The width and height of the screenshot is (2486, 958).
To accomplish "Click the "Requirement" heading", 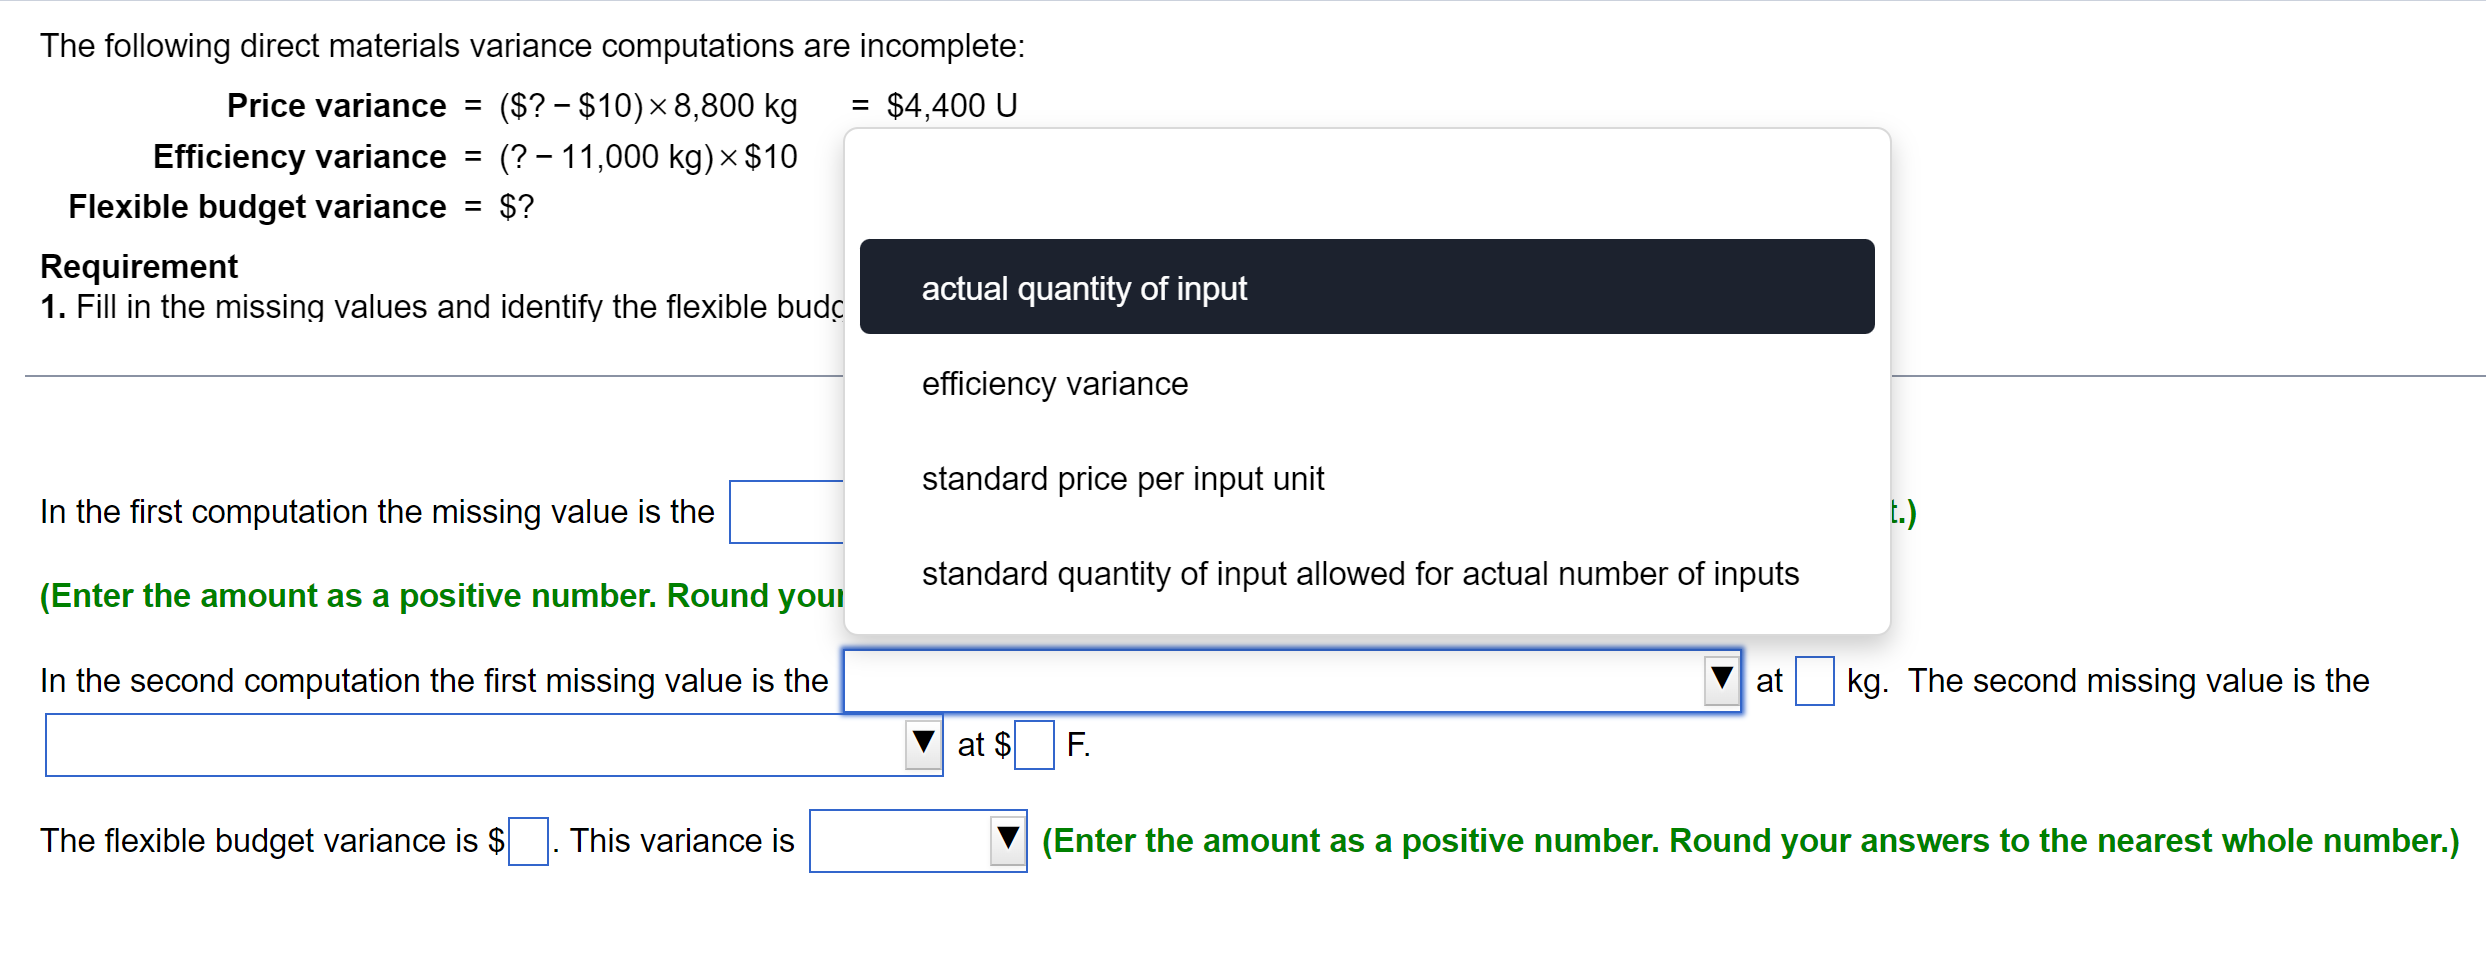I will 139,266.
